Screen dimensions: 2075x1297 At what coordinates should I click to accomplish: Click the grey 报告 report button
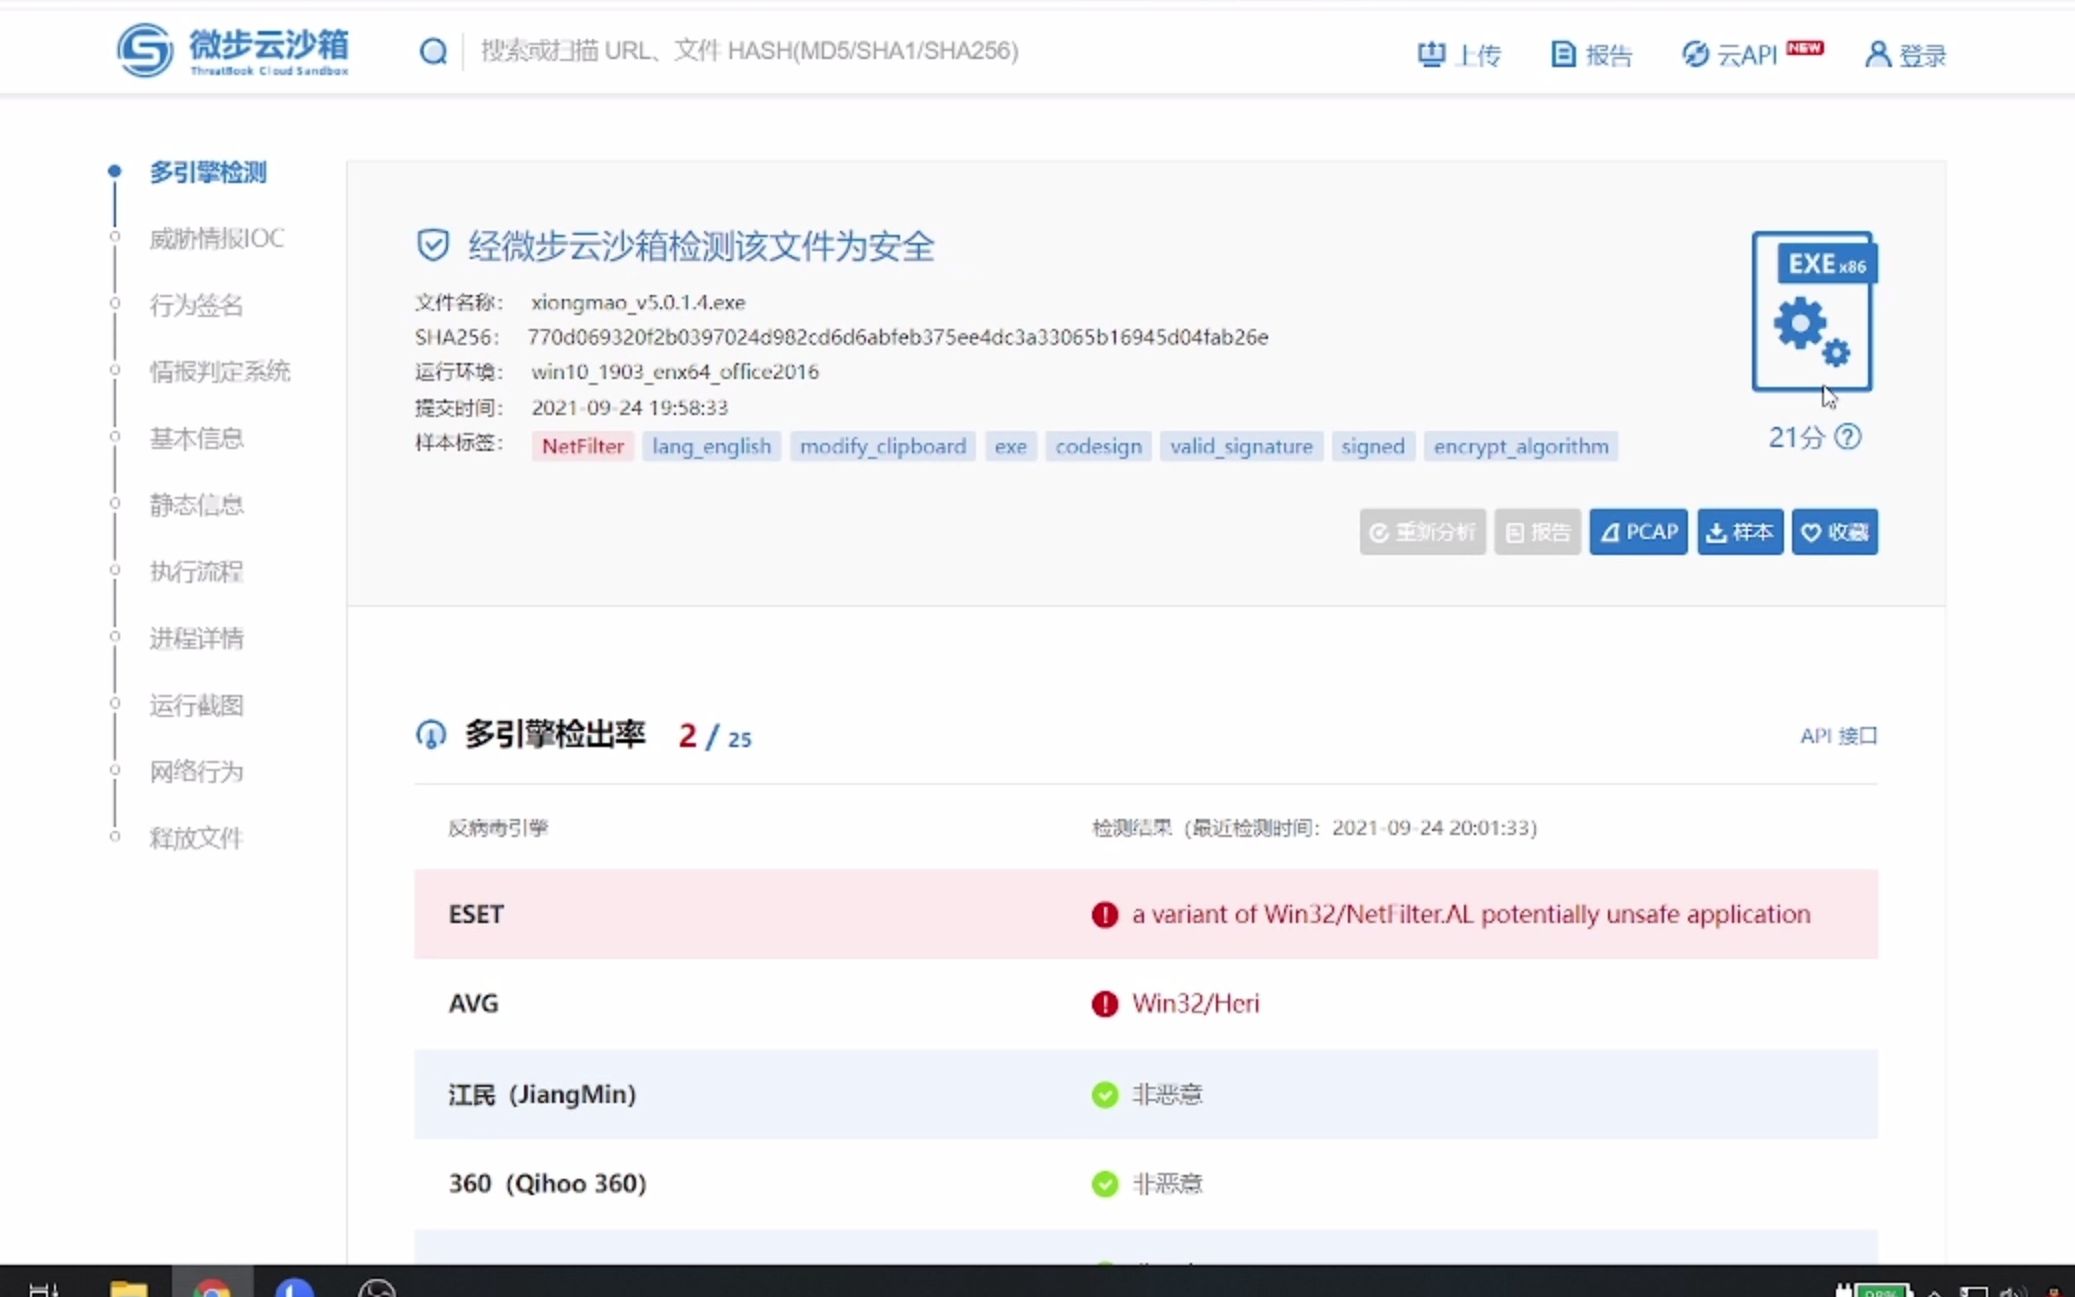[1537, 532]
